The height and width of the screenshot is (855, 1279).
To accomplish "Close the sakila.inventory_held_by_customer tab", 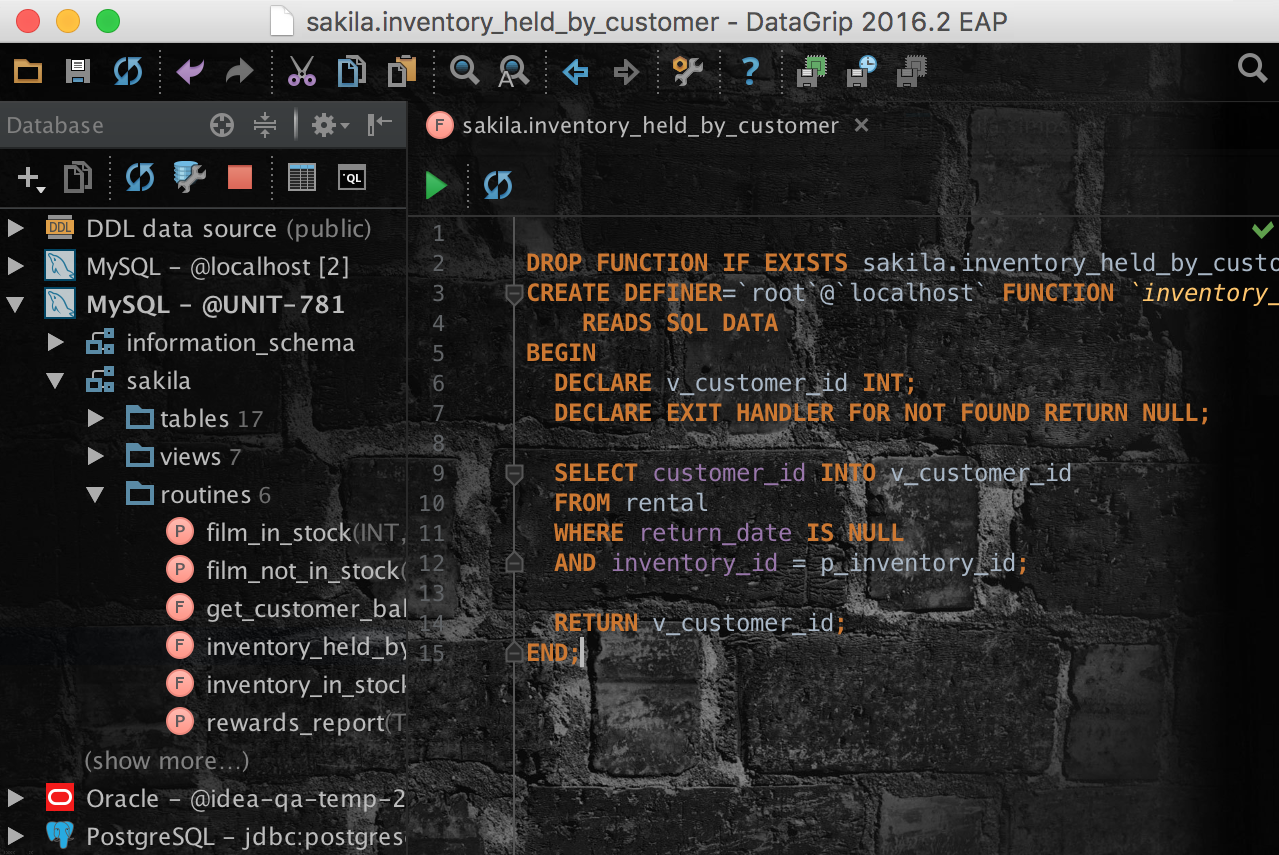I will tap(861, 125).
